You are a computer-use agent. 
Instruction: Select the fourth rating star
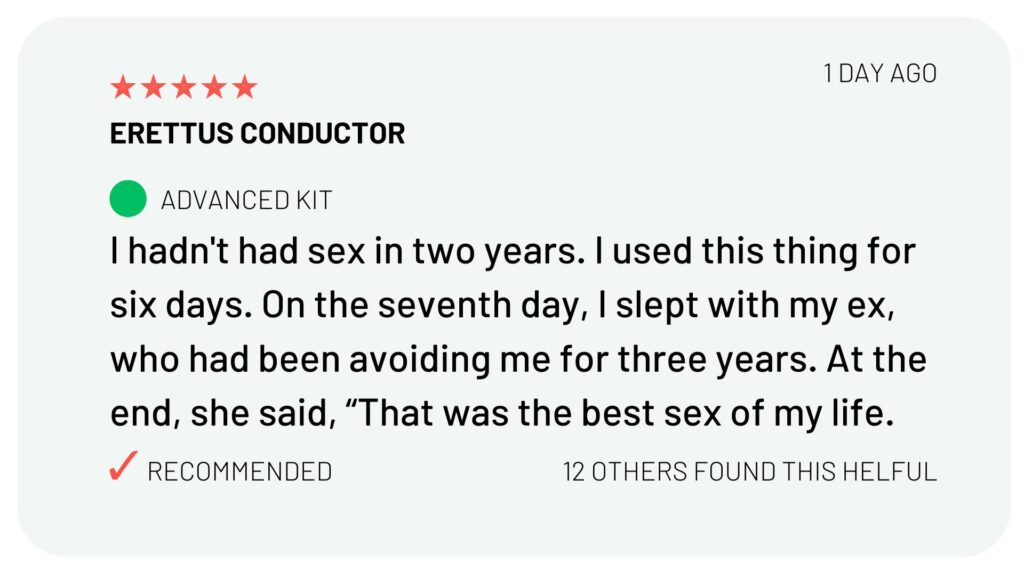coord(214,88)
